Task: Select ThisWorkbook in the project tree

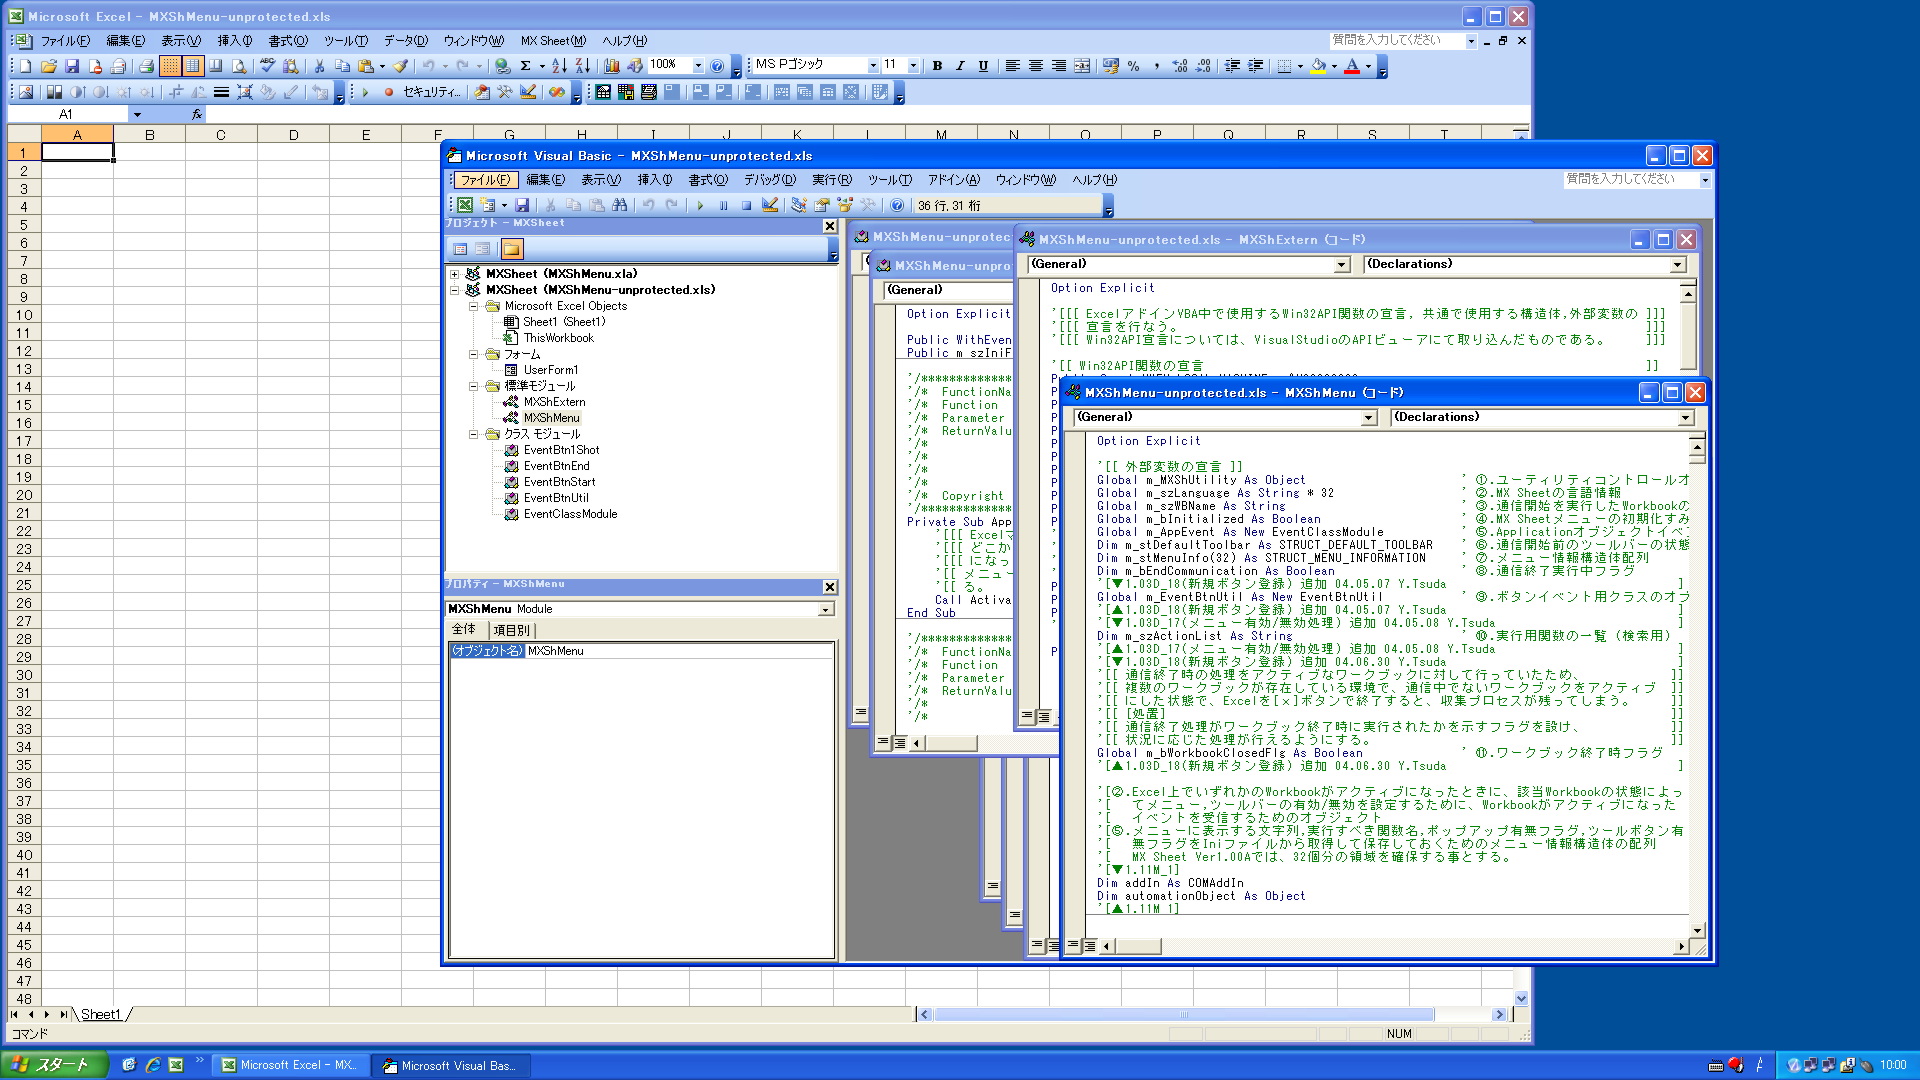Action: [558, 338]
